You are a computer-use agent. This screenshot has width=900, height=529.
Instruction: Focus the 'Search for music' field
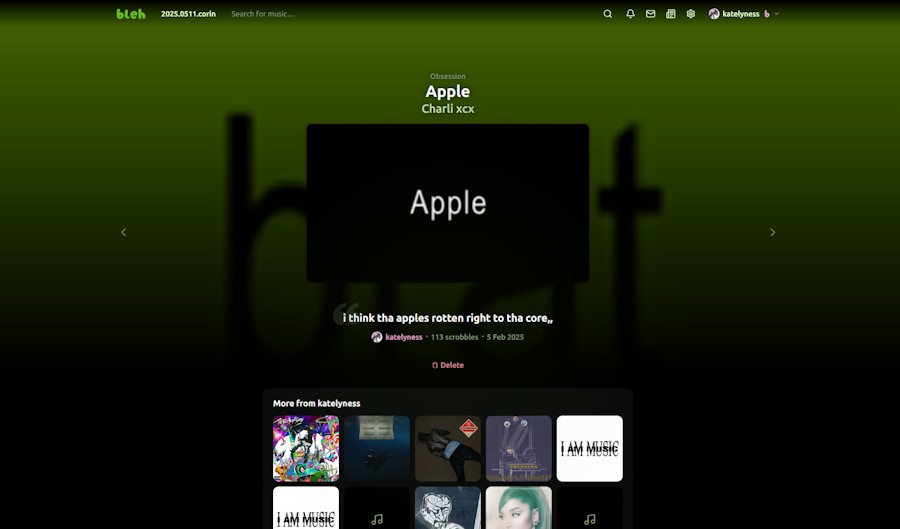(300, 14)
